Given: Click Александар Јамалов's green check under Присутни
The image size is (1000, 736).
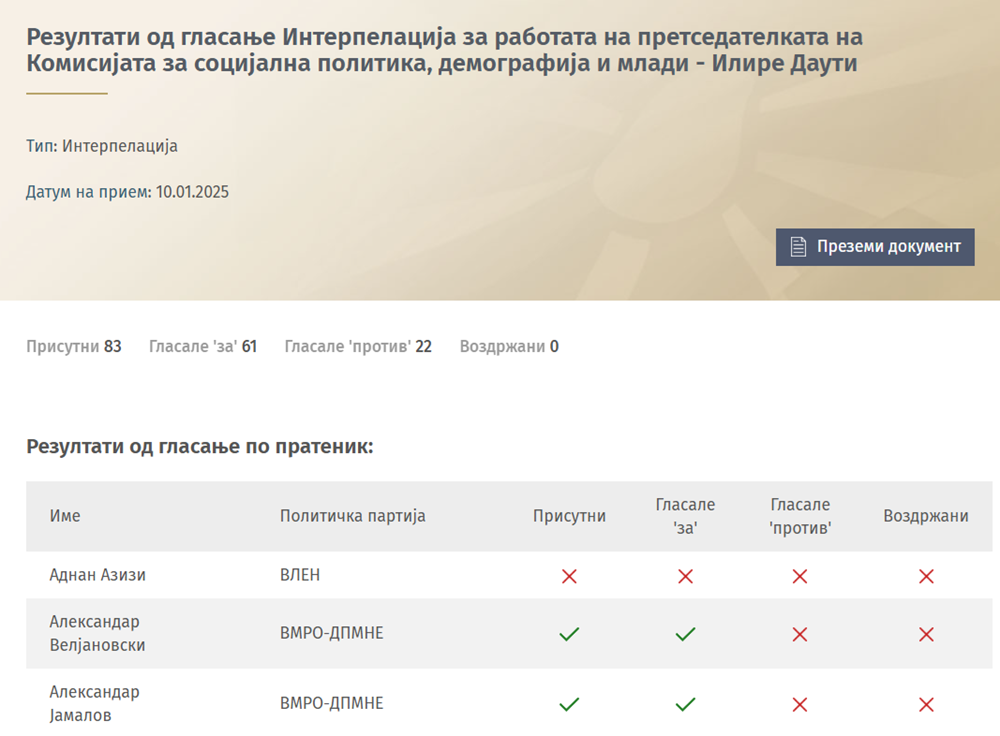Looking at the screenshot, I should click(569, 704).
